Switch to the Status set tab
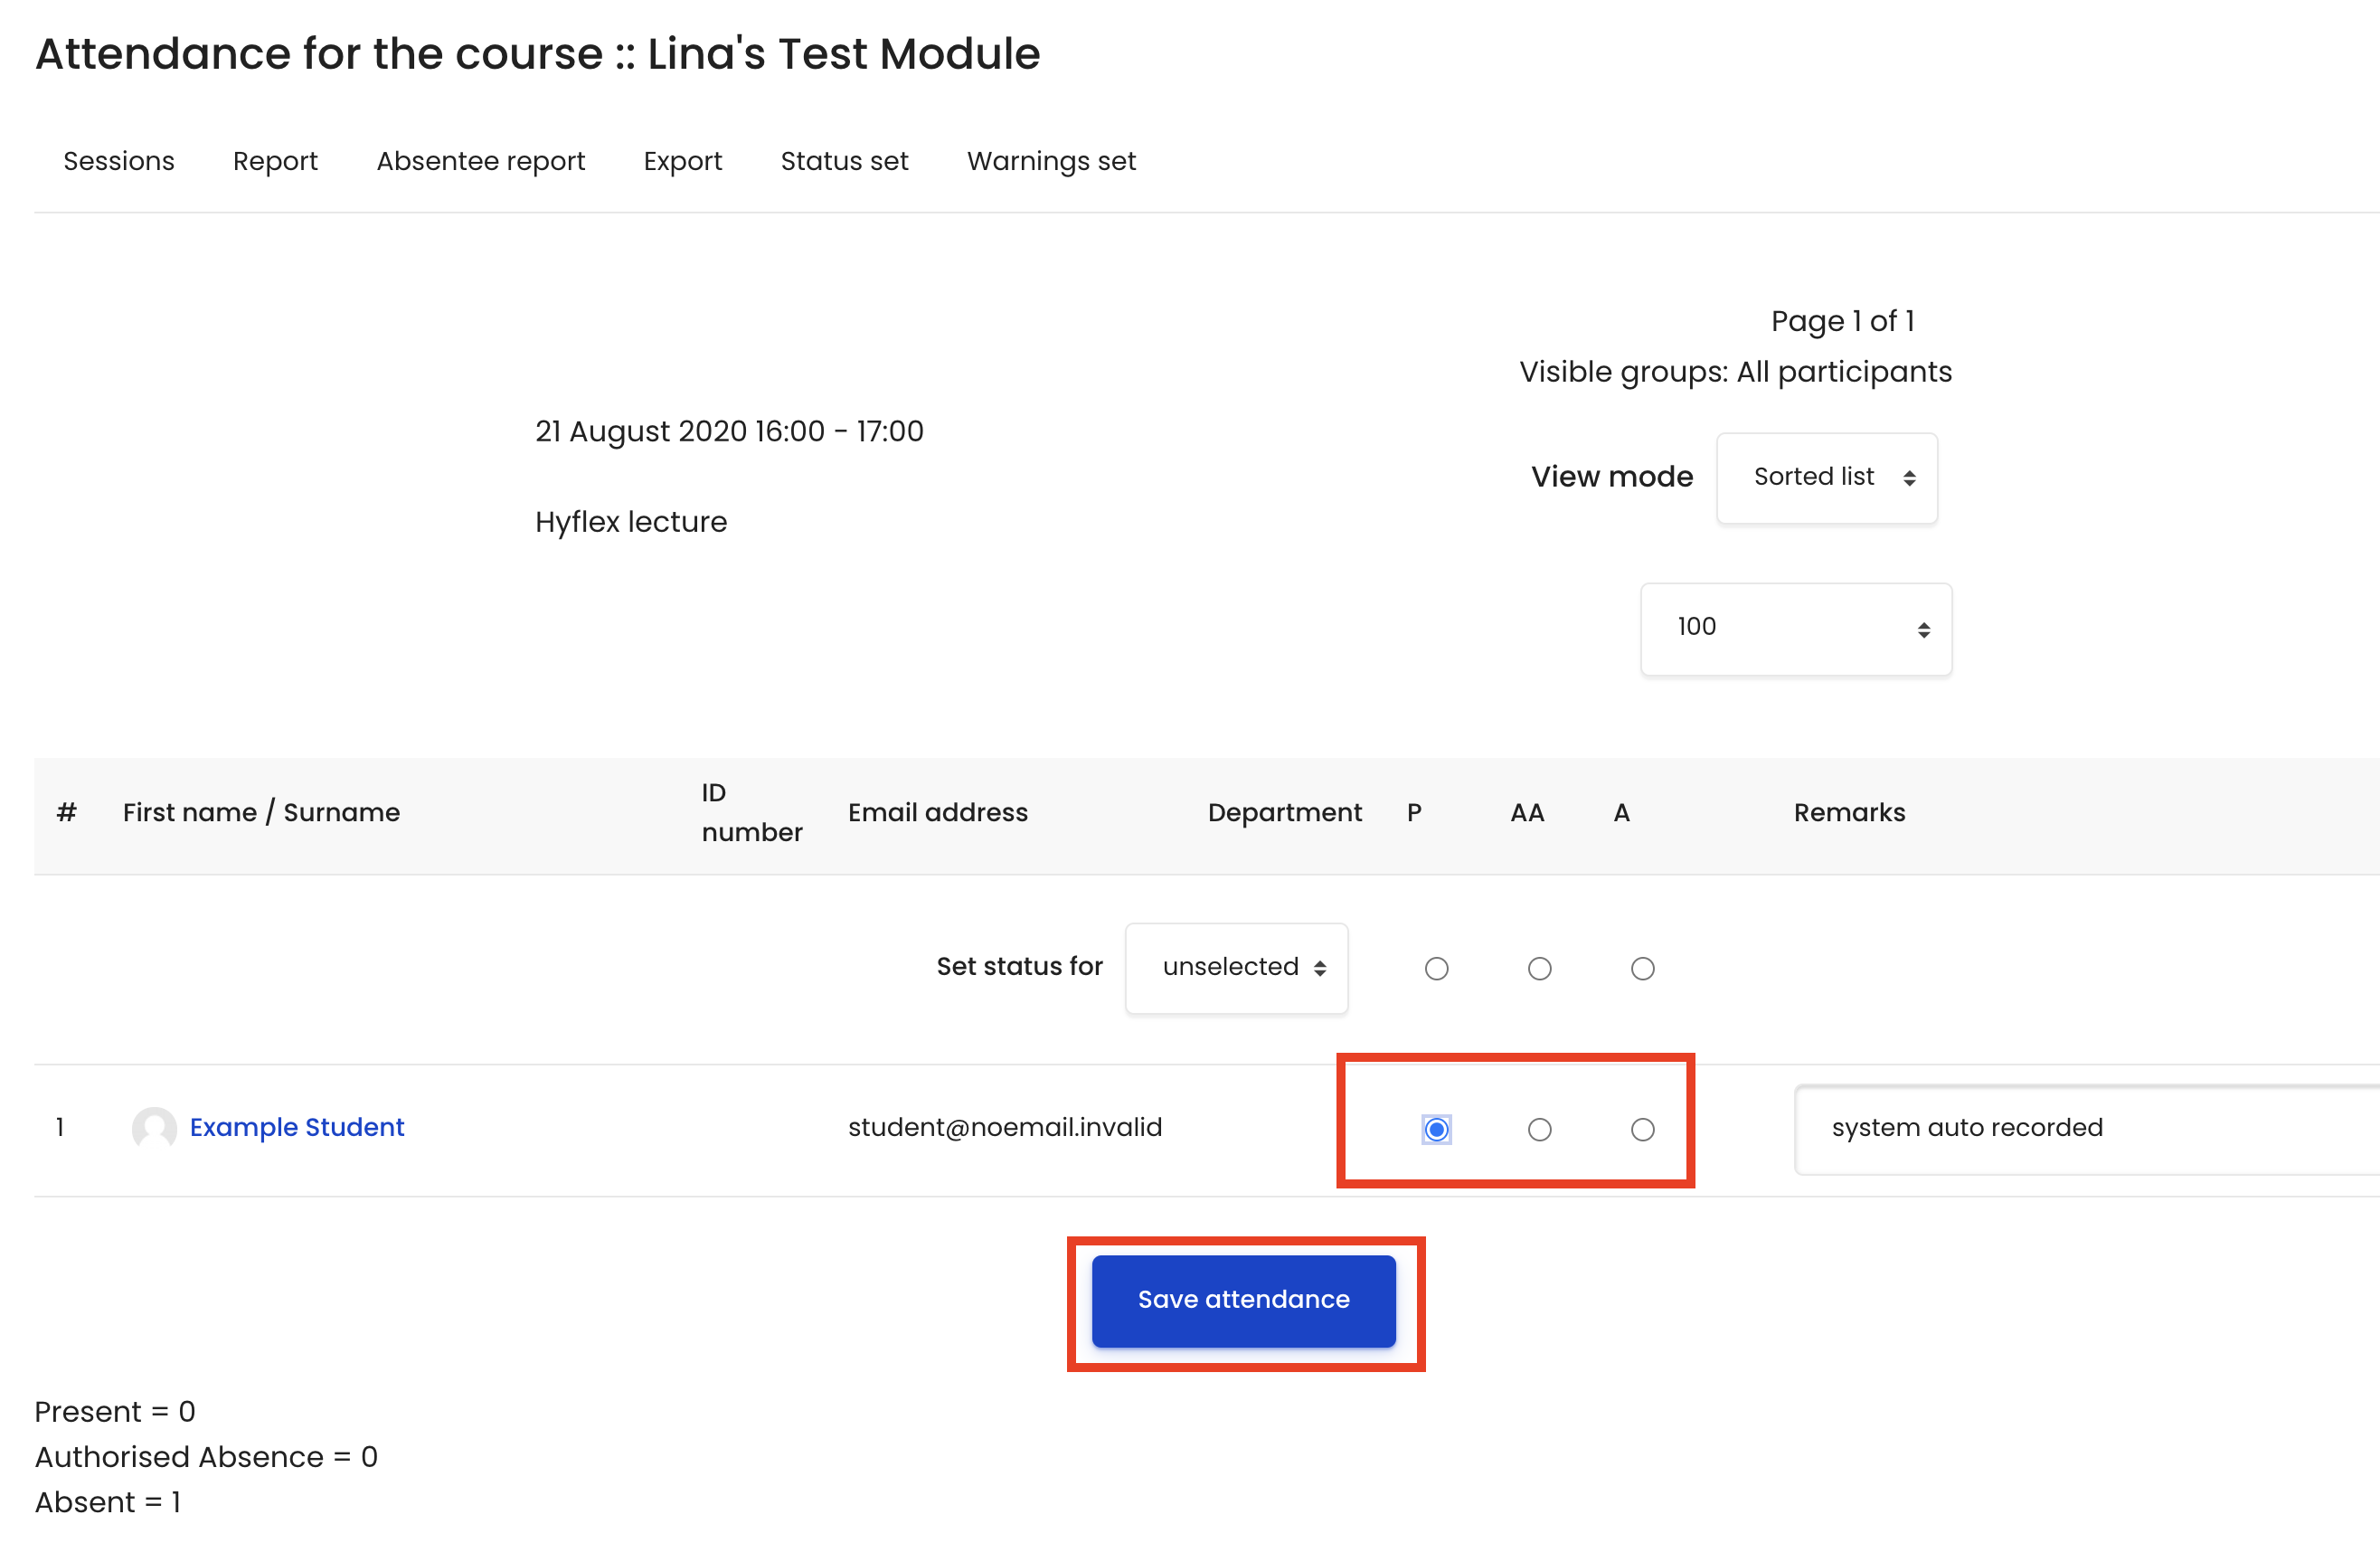Viewport: 2380px width, 1543px height. click(x=844, y=161)
